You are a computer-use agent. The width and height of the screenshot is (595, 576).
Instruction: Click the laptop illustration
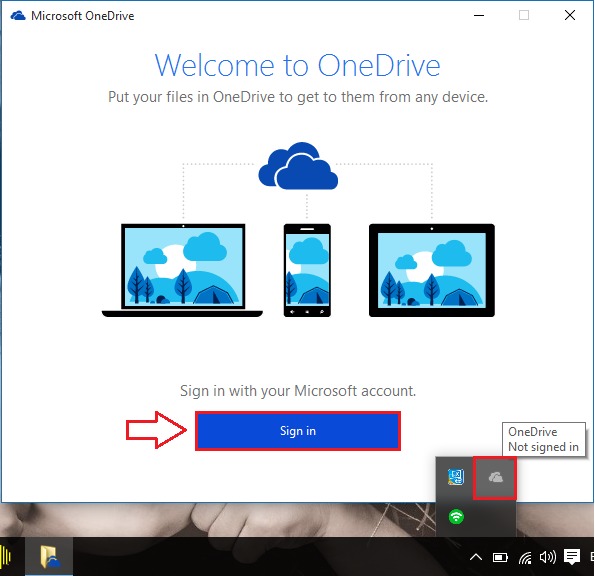coord(183,270)
